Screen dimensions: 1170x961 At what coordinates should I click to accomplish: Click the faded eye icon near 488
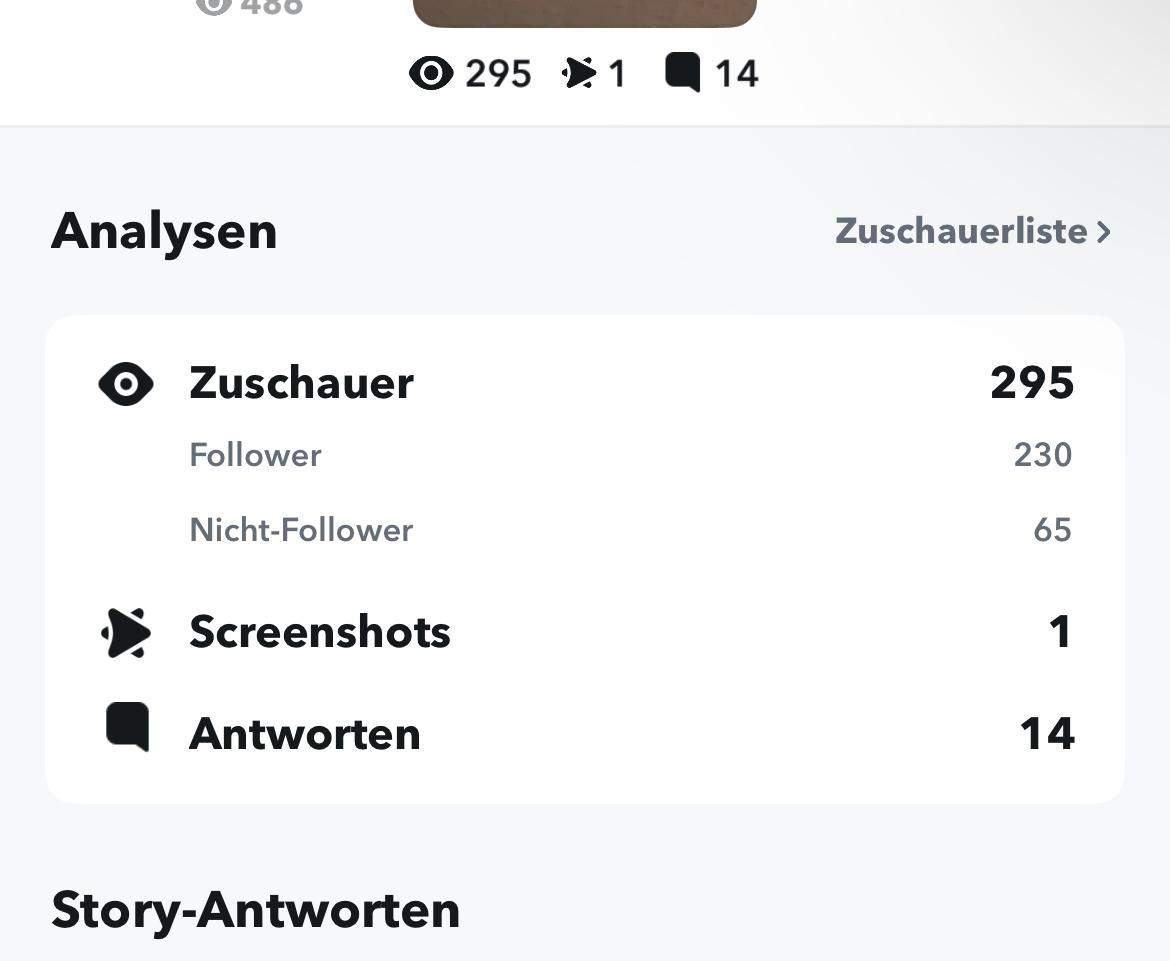click(212, 5)
